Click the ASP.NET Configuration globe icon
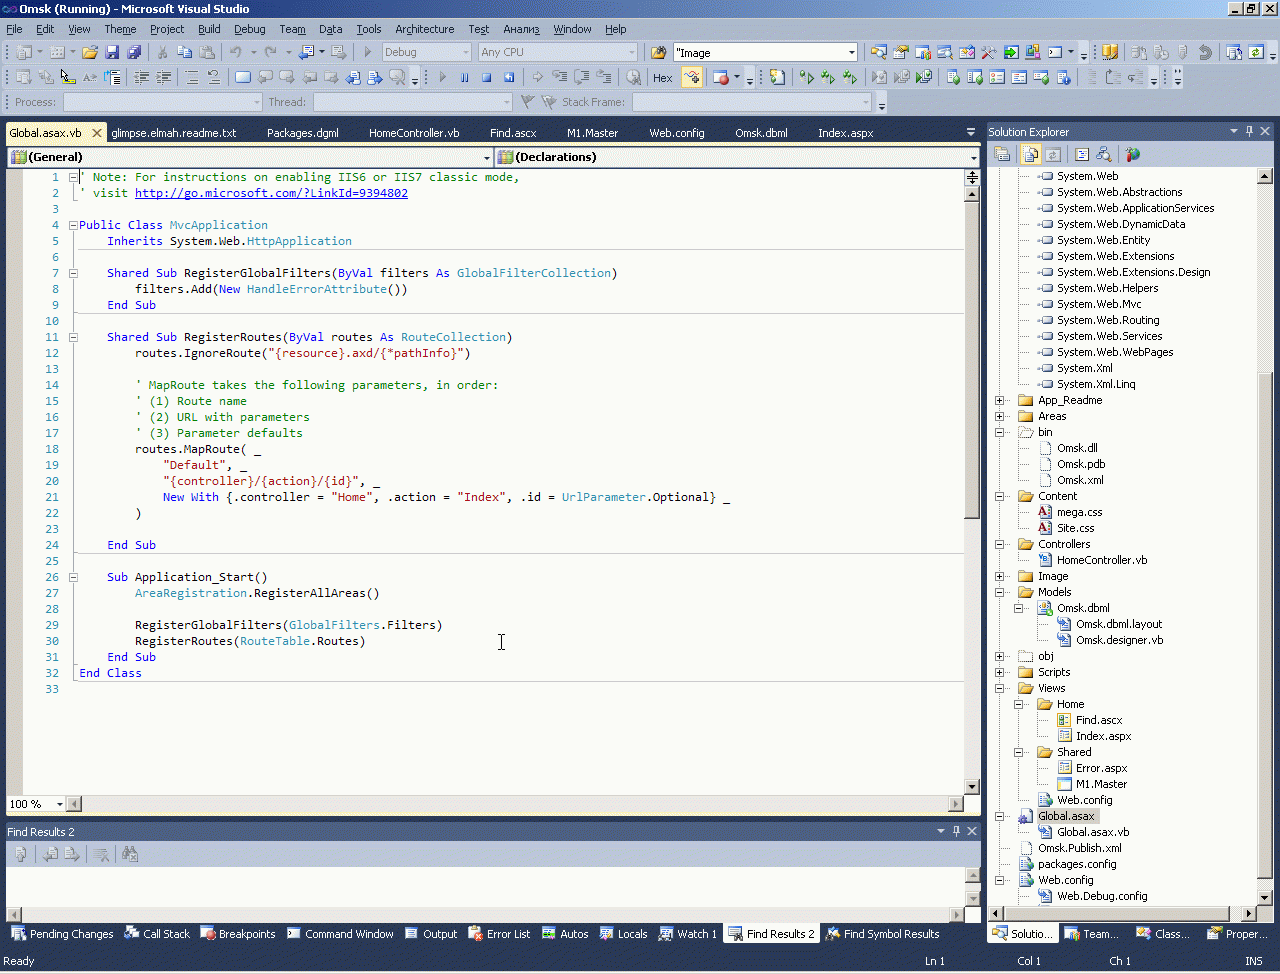Screen dimensions: 1280x974 pyautogui.click(x=1132, y=154)
